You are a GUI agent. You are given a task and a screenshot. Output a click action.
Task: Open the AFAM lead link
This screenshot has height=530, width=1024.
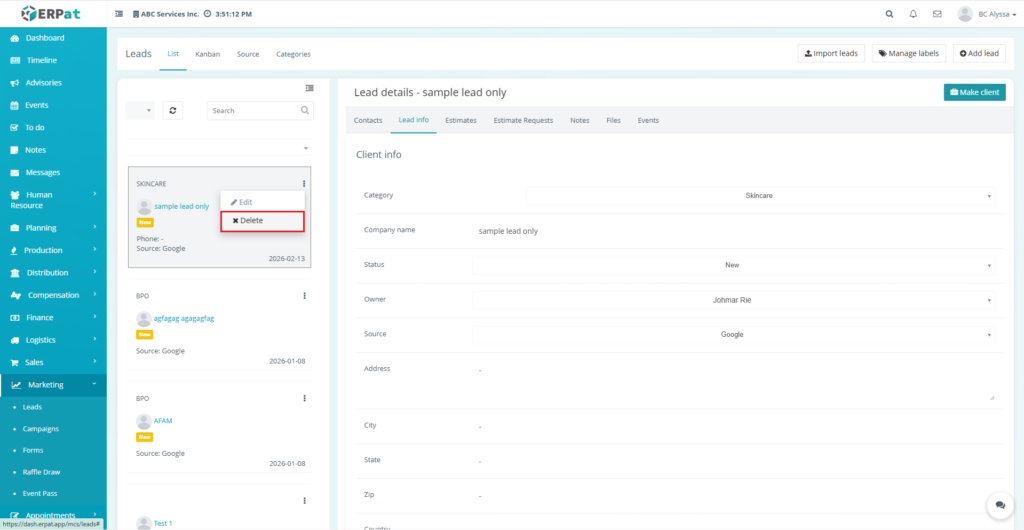(x=163, y=421)
